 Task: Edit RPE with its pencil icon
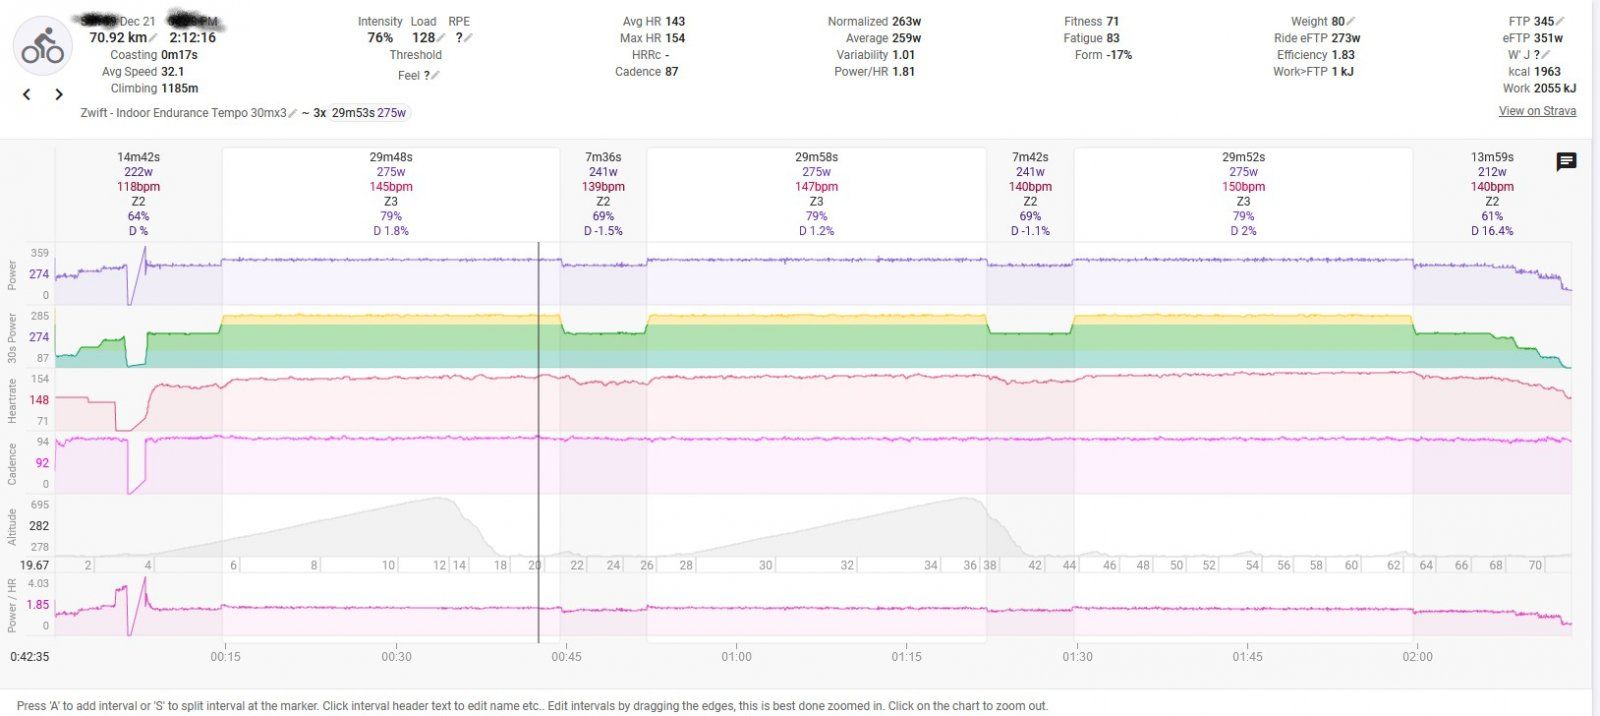click(x=468, y=38)
